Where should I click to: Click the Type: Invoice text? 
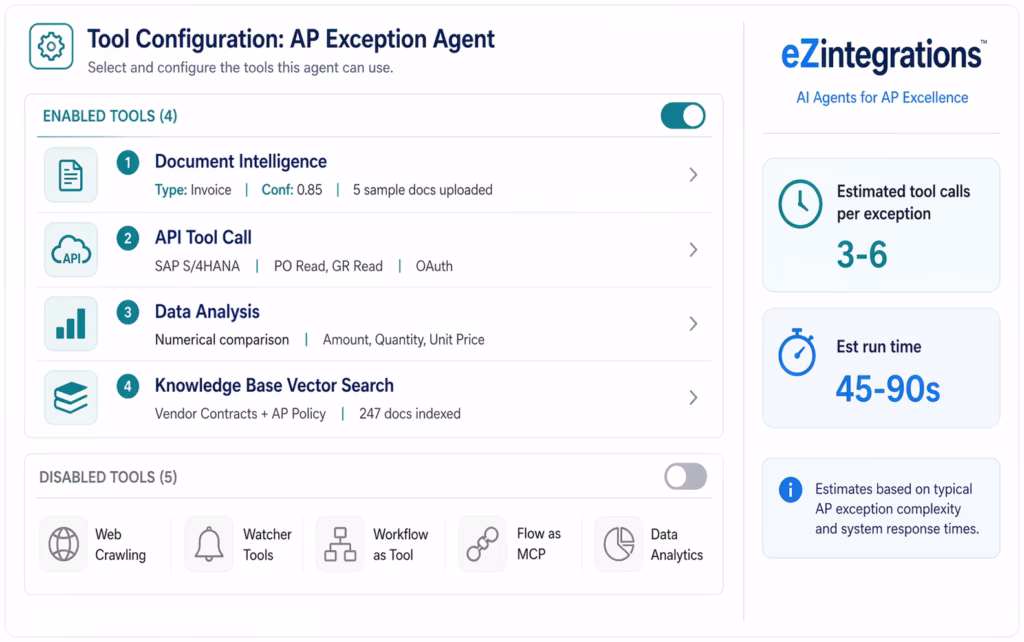coord(193,190)
